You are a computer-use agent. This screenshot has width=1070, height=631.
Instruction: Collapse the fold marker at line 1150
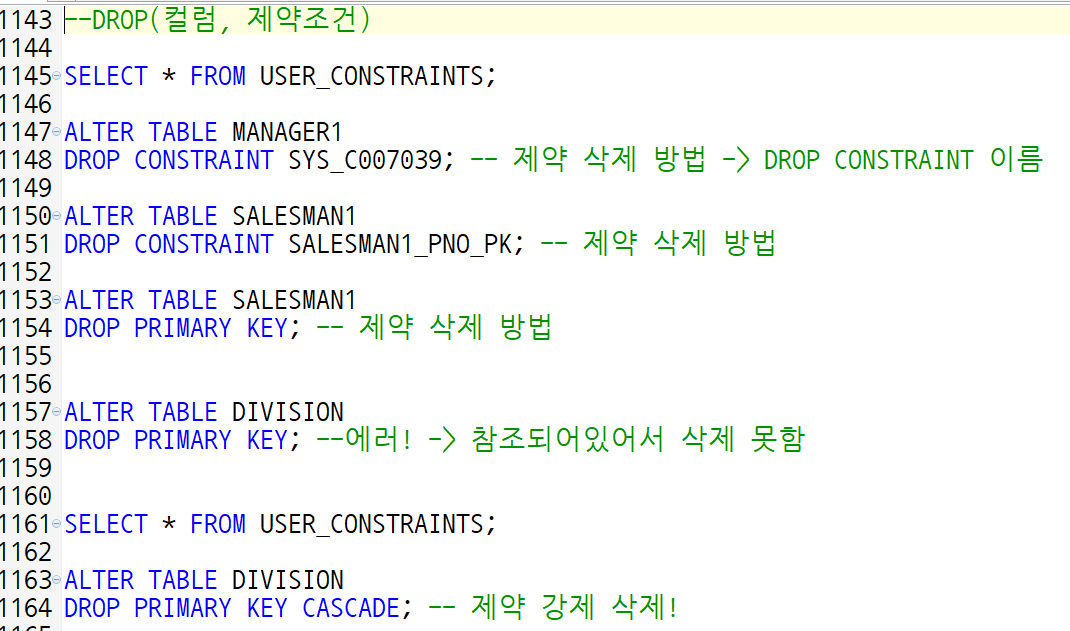[x=57, y=216]
